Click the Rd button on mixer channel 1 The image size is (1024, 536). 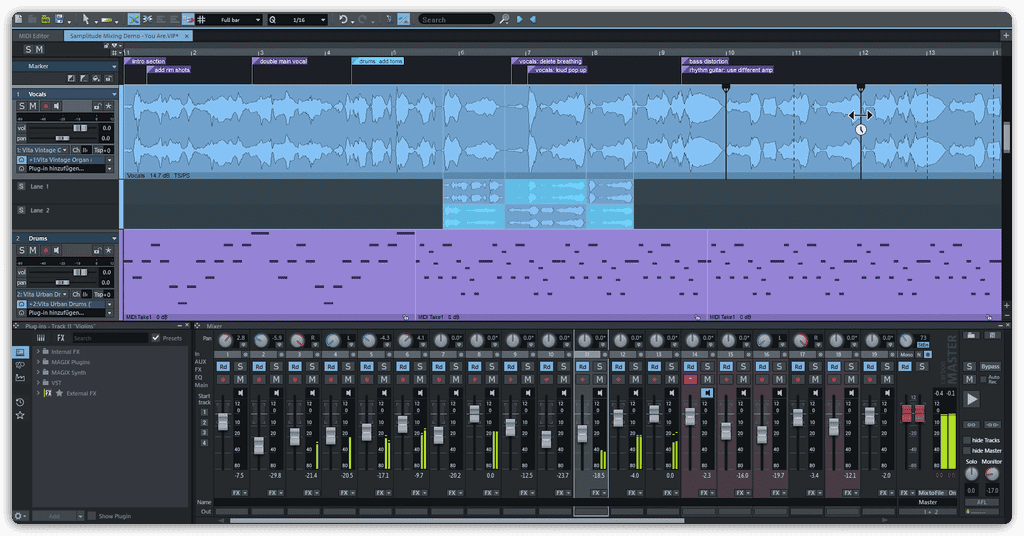[223, 366]
